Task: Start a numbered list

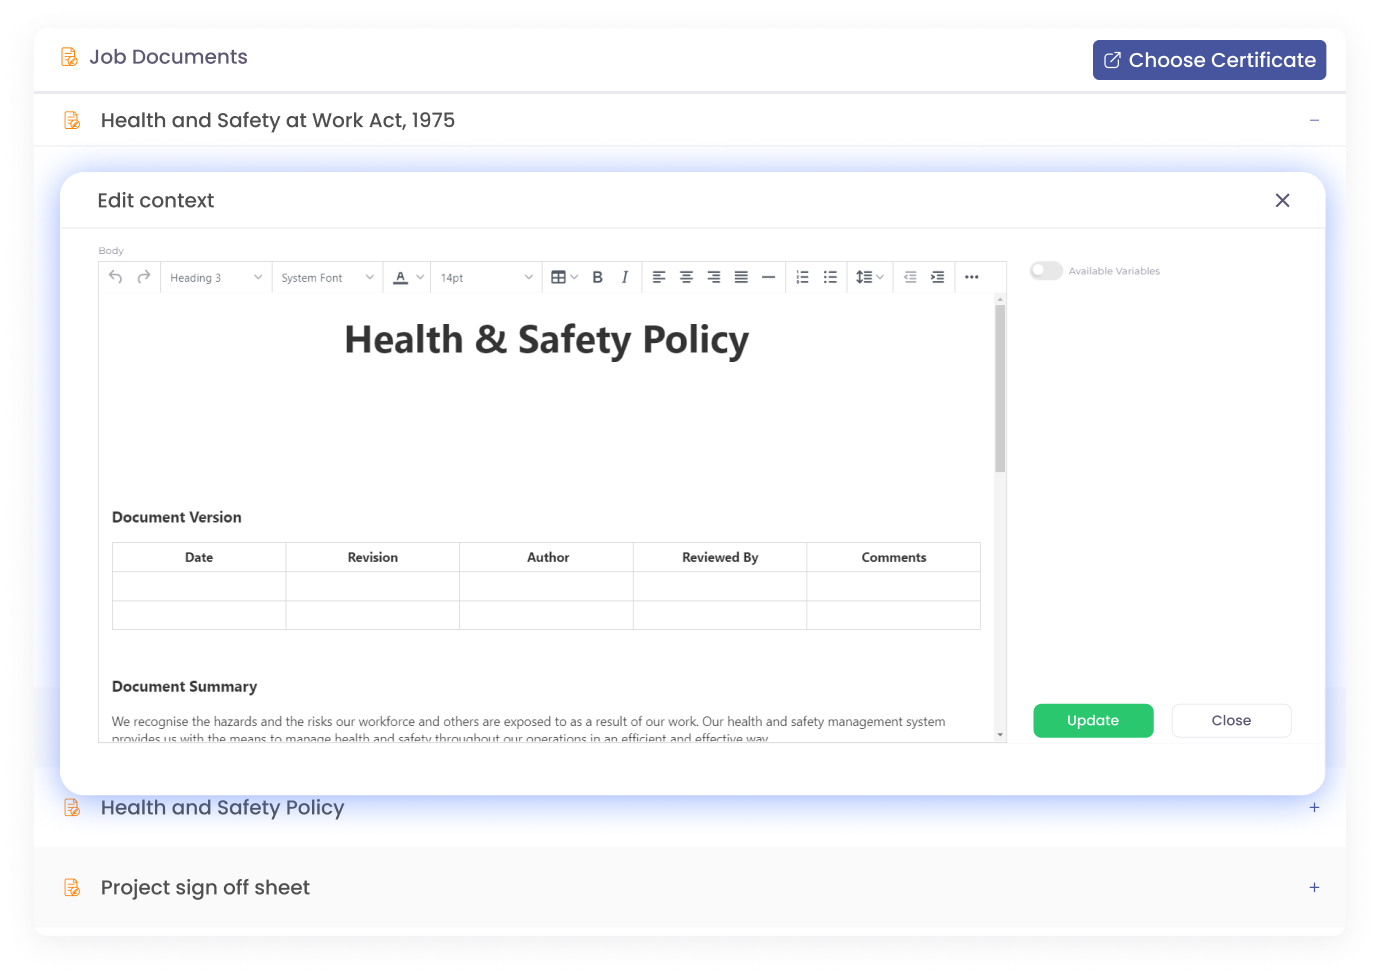Action: (x=802, y=277)
